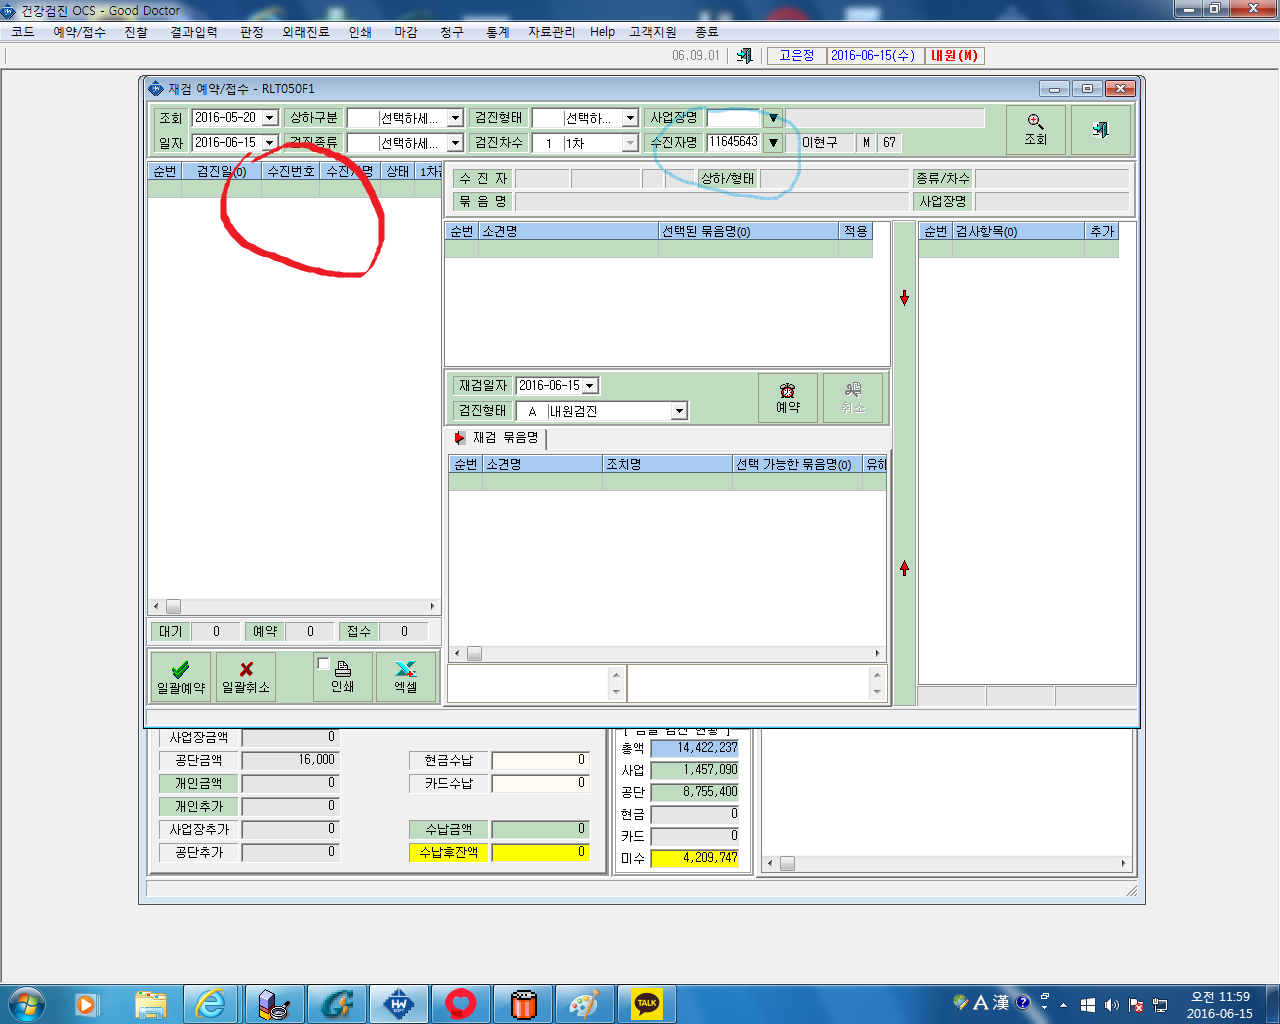Open KakaoTalk from the taskbar
The width and height of the screenshot is (1280, 1024).
[x=647, y=1003]
